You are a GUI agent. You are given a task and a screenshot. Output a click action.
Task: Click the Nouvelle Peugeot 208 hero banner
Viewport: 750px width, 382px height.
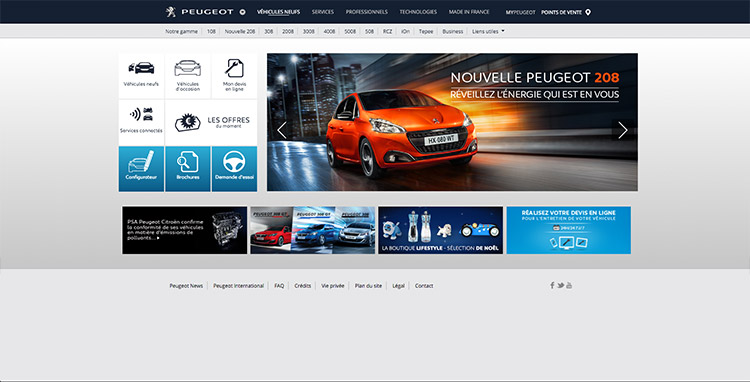pyautogui.click(x=452, y=122)
